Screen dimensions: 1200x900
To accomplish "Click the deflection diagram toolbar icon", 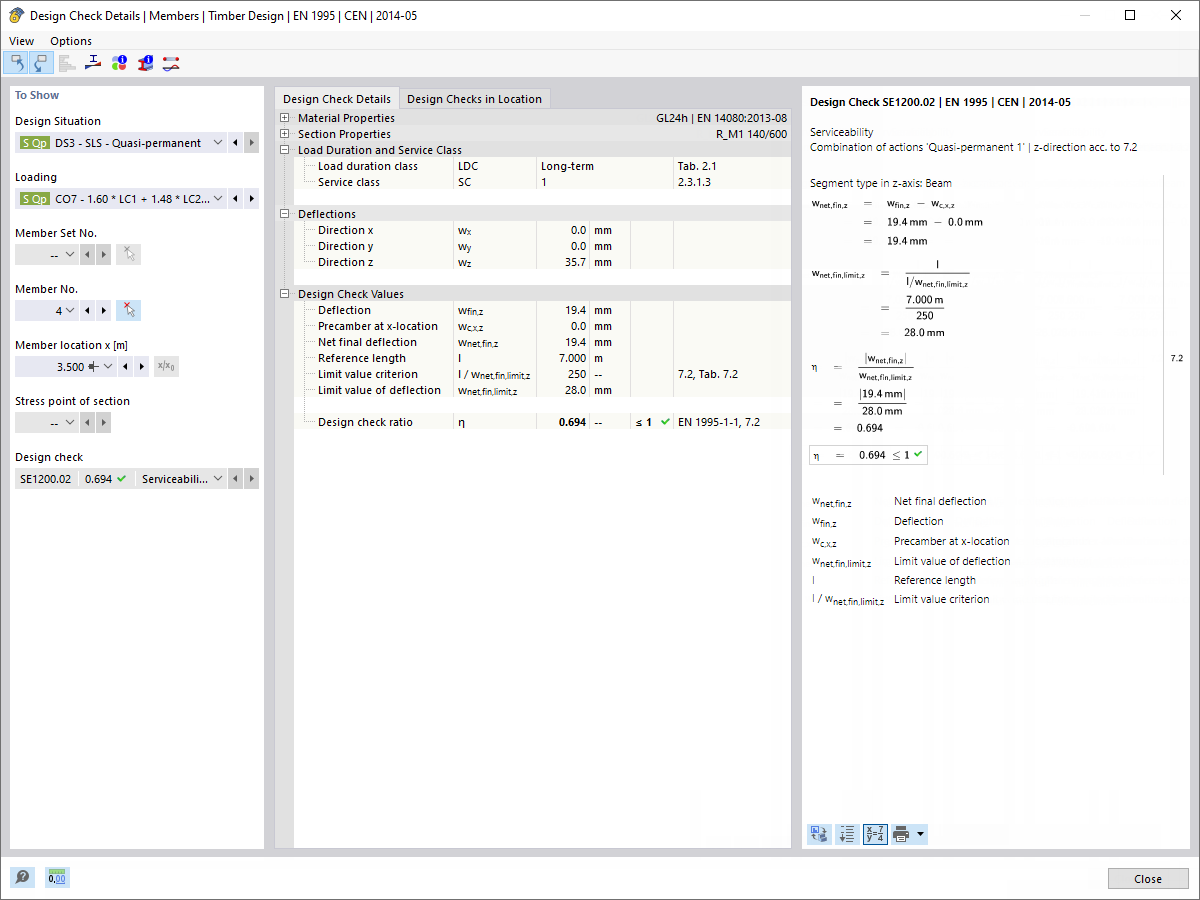I will coord(170,62).
